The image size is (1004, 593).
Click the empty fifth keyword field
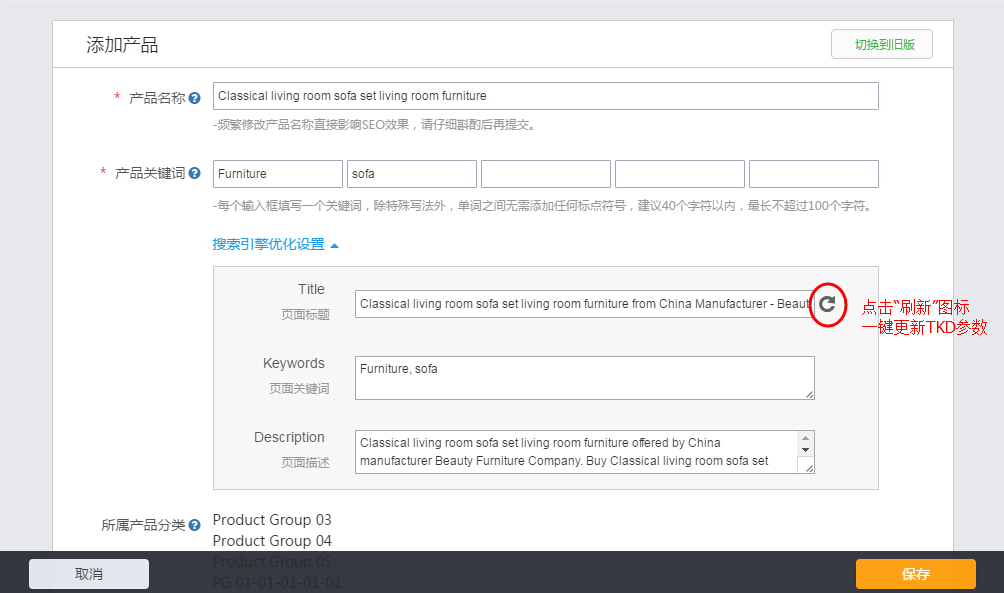pyautogui.click(x=813, y=174)
